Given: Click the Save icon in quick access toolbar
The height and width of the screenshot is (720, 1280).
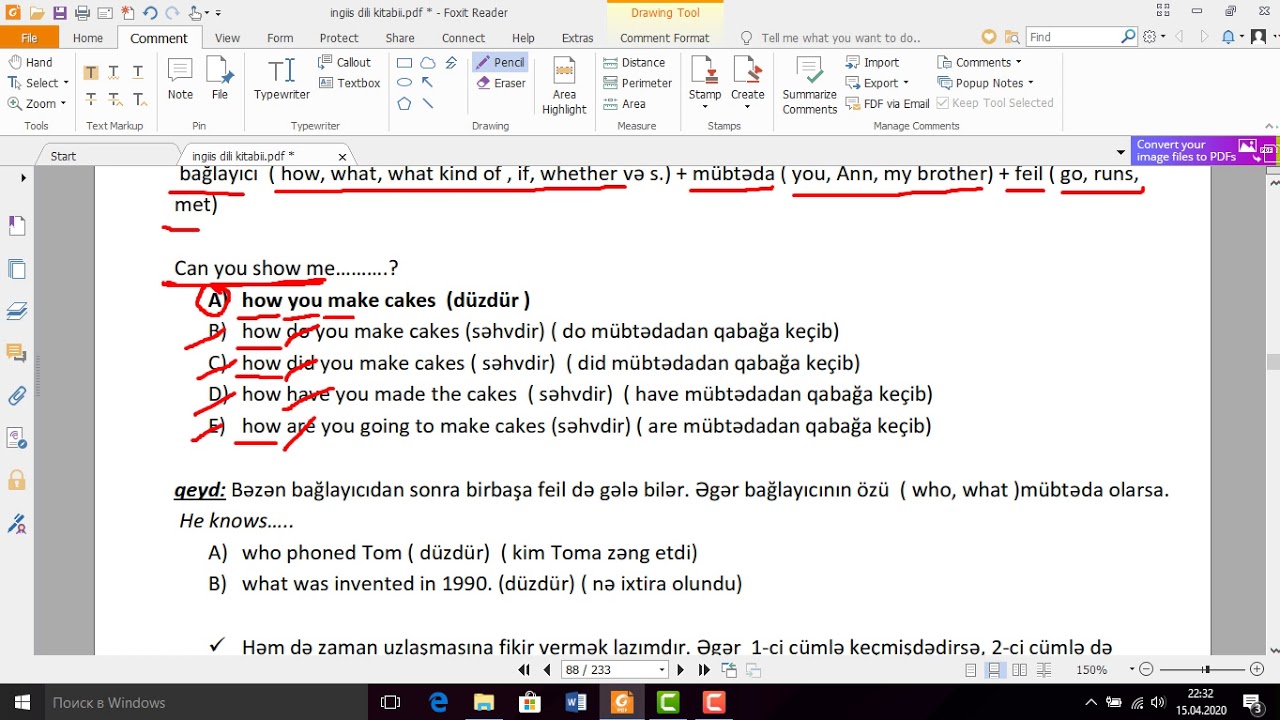Looking at the screenshot, I should 60,13.
